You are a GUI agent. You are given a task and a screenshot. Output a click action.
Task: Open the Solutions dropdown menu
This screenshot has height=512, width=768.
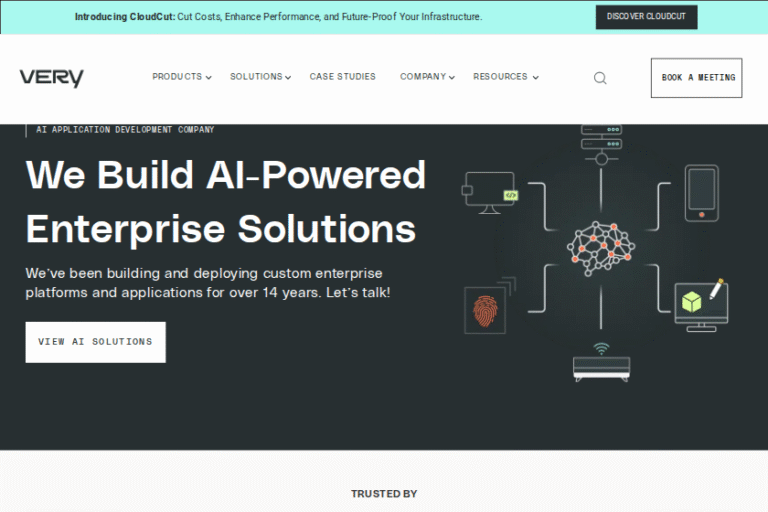click(x=260, y=77)
